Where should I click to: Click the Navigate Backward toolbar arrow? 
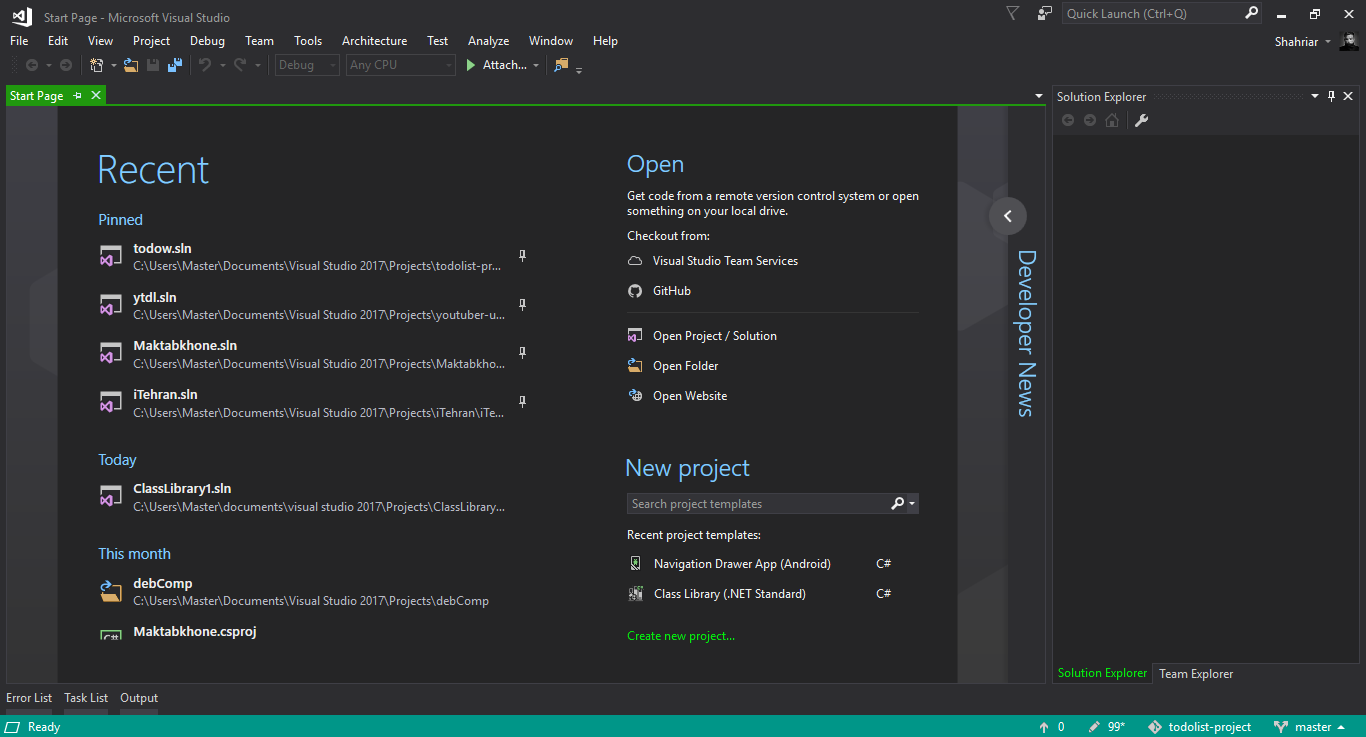tap(32, 65)
